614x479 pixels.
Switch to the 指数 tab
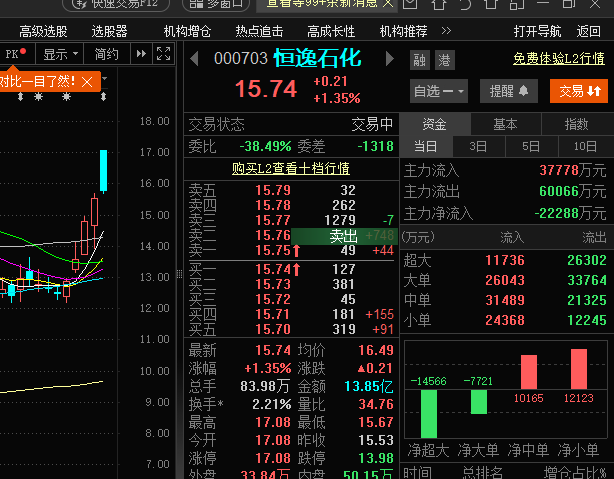[576, 124]
